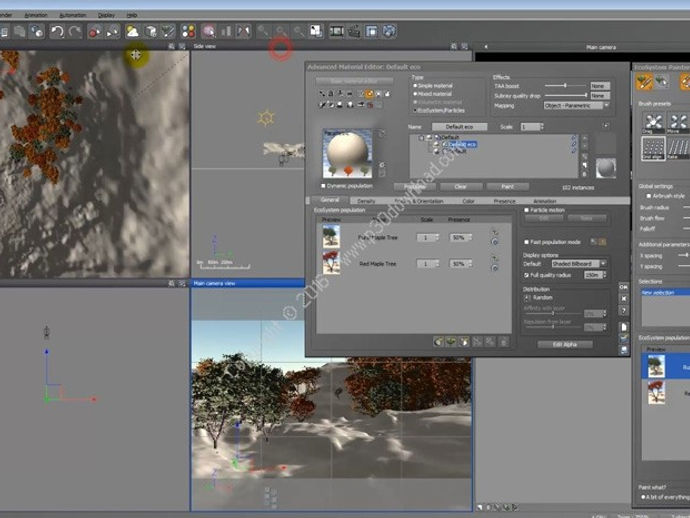Click the floppy disk save material icon

pyautogui.click(x=624, y=350)
